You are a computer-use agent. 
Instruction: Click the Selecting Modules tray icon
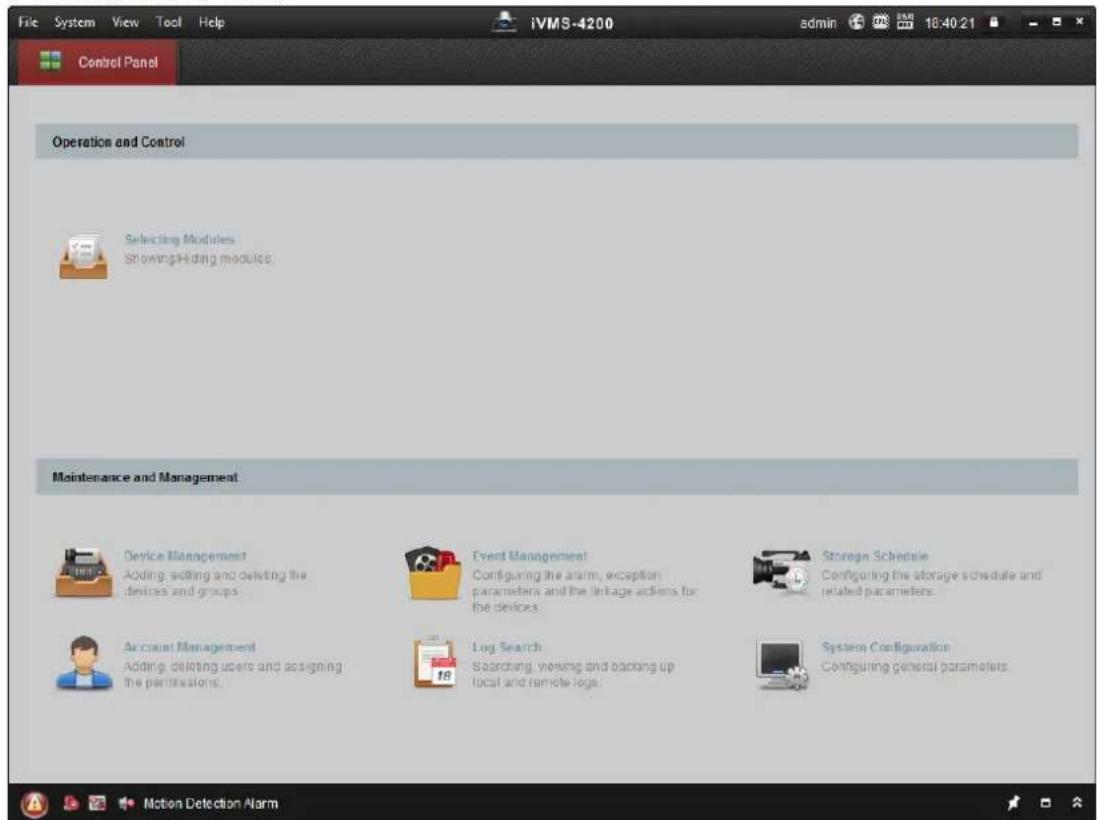pos(83,257)
